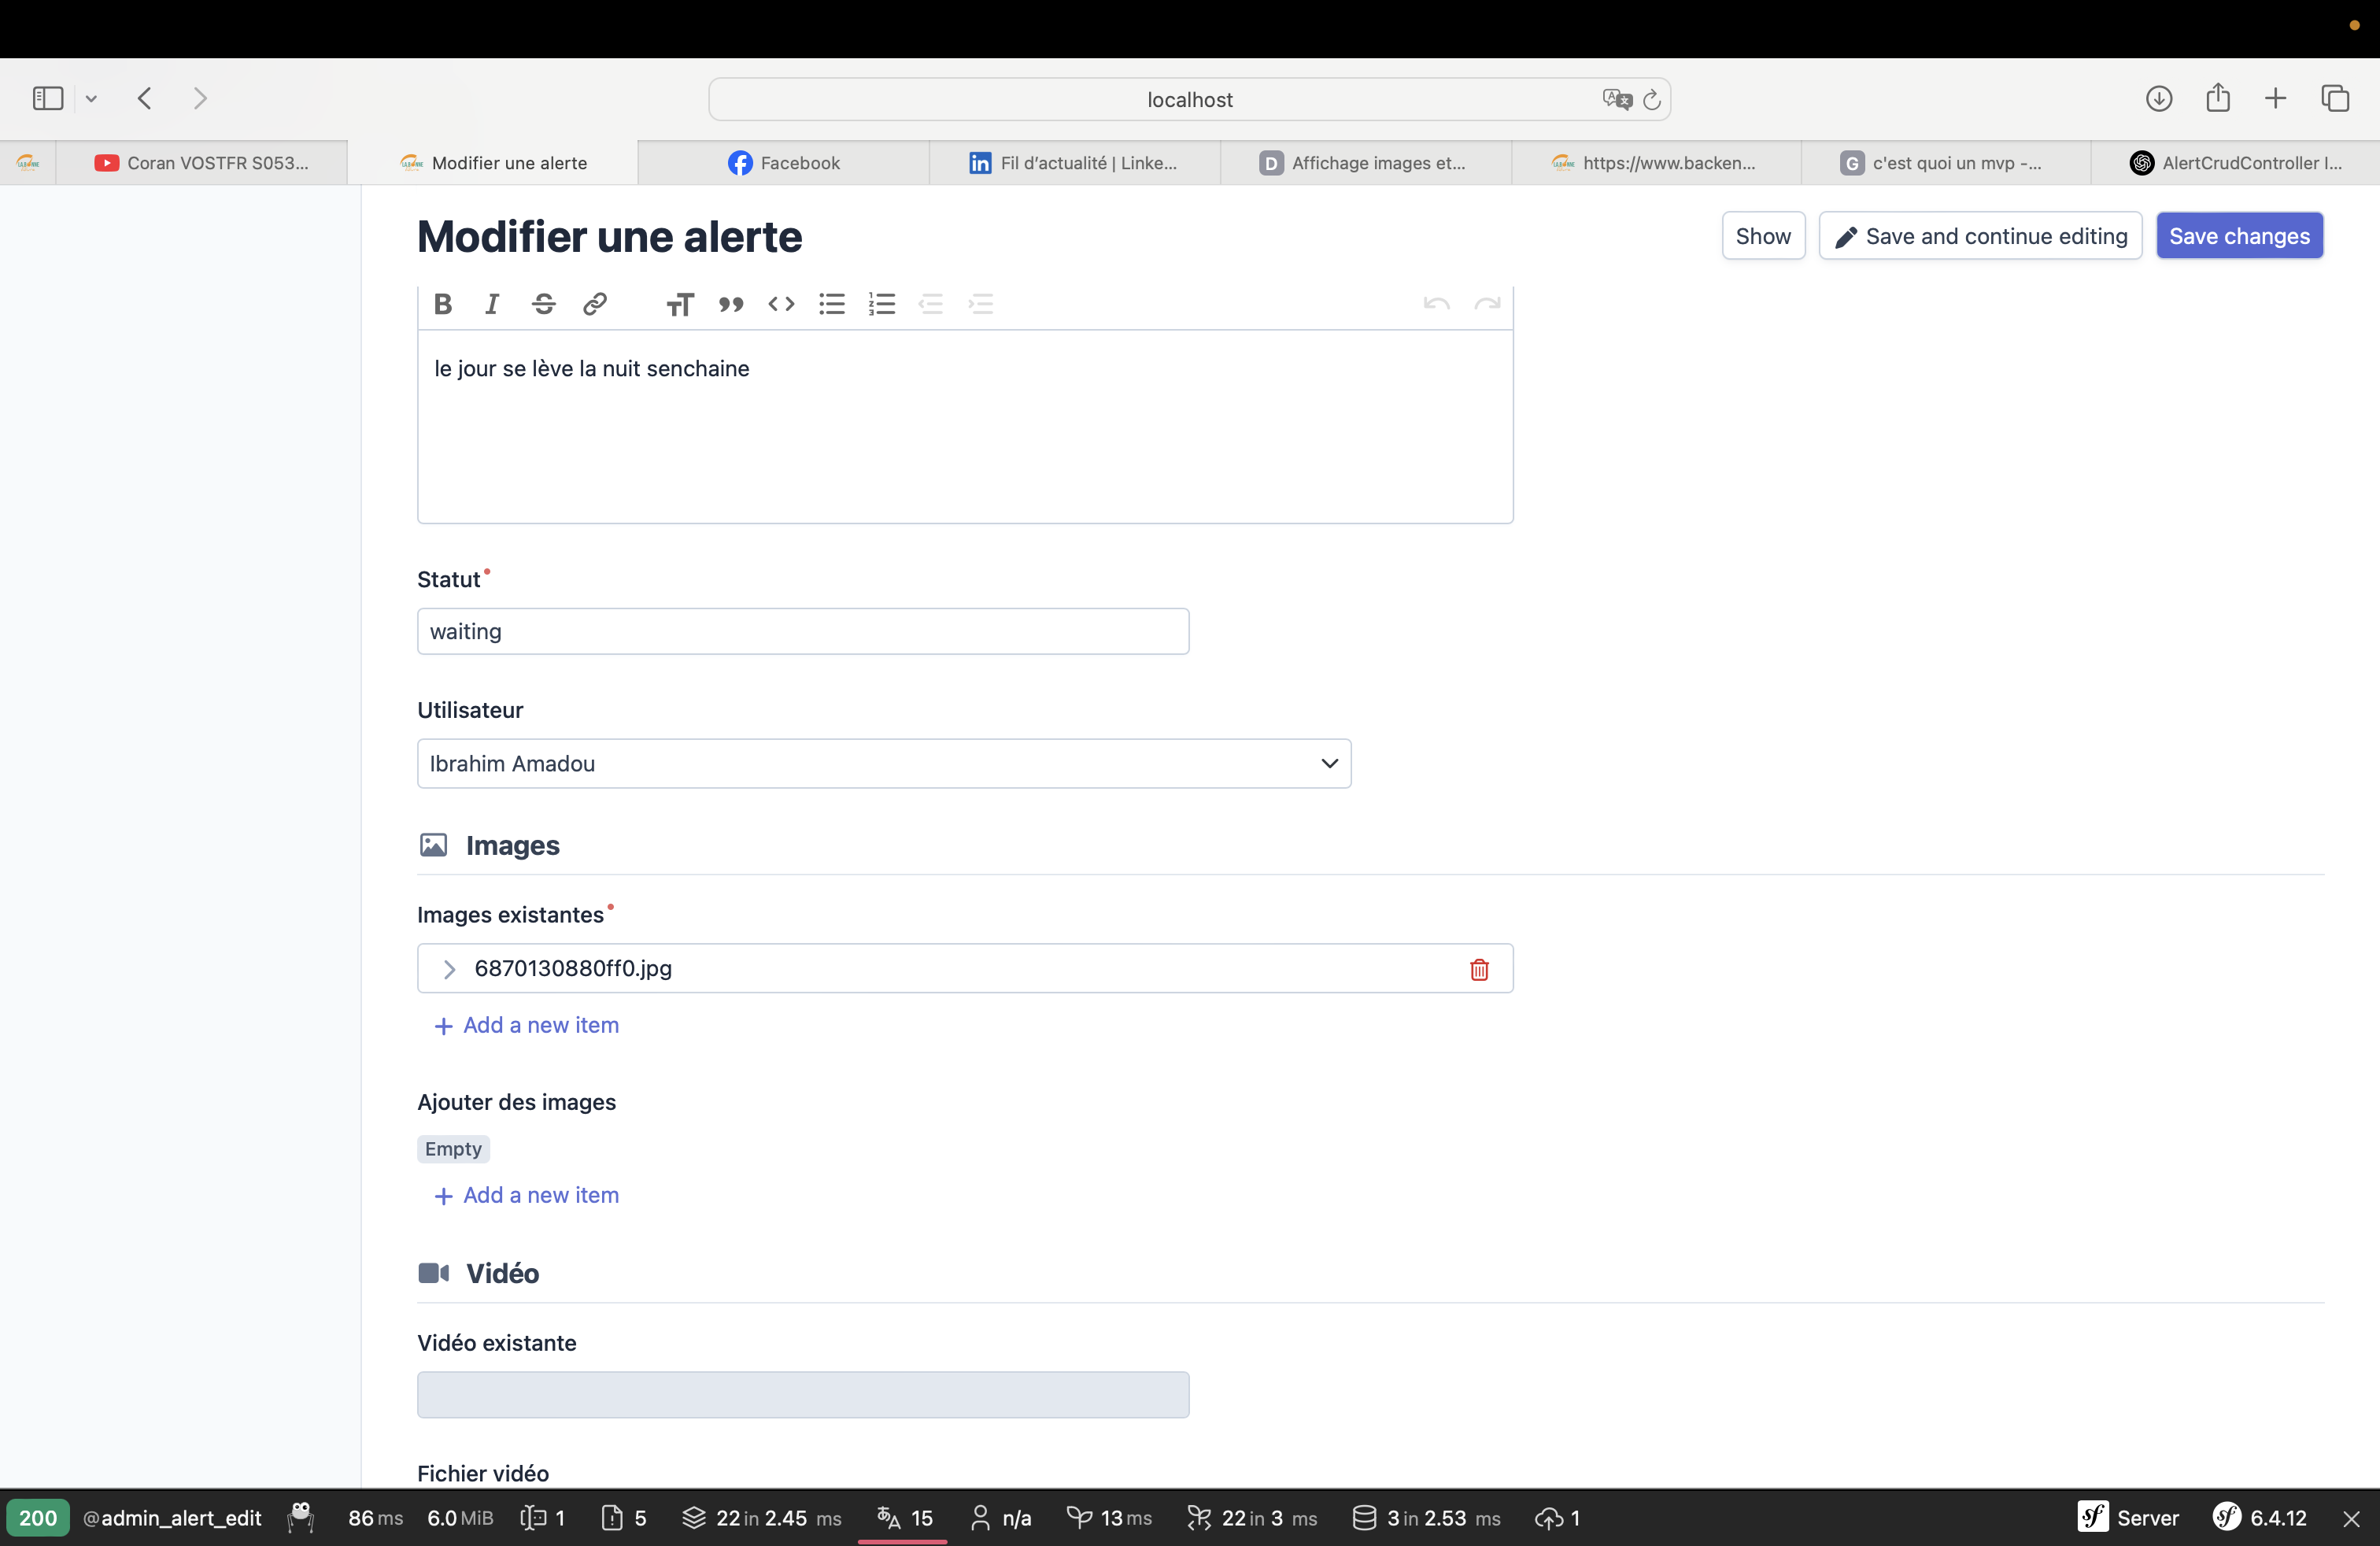Insert blockquote in editor
Viewport: 2380px width, 1546px height.
point(731,304)
